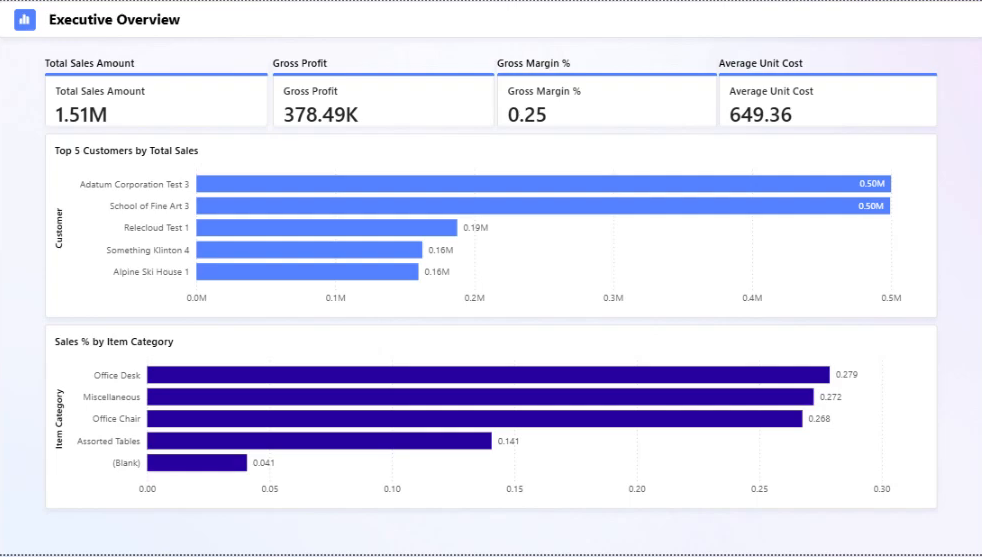Click the 0.272 data label
This screenshot has width=982, height=557.
[830, 397]
